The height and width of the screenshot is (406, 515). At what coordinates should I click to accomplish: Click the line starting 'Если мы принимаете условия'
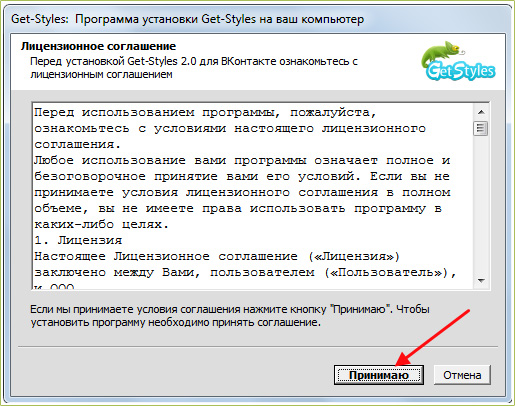coord(230,309)
